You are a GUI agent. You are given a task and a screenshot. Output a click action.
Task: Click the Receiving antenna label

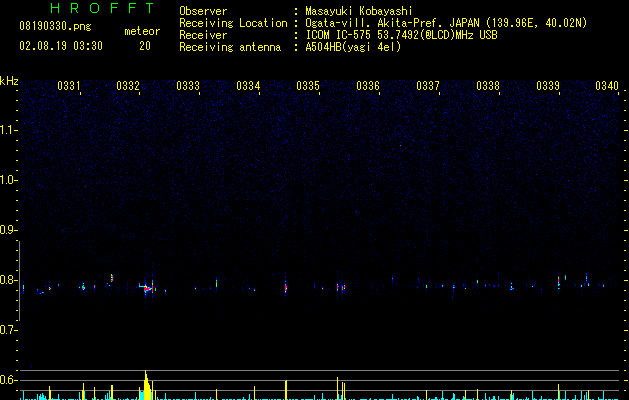230,47
